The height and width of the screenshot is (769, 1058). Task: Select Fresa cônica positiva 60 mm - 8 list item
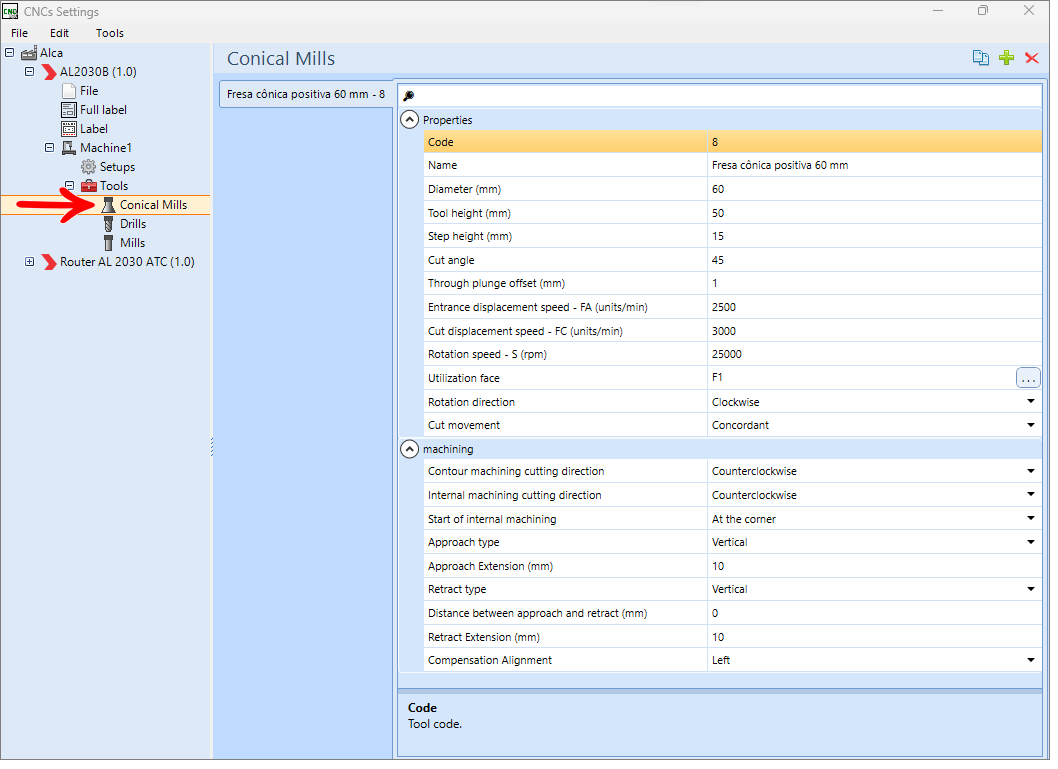tap(308, 95)
